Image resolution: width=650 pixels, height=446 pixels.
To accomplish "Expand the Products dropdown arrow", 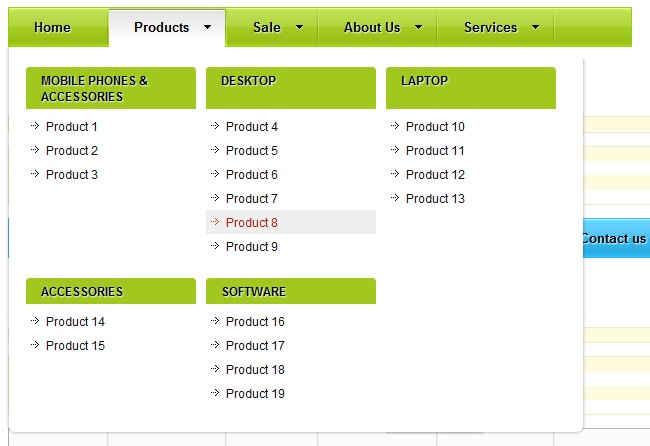I will point(207,28).
